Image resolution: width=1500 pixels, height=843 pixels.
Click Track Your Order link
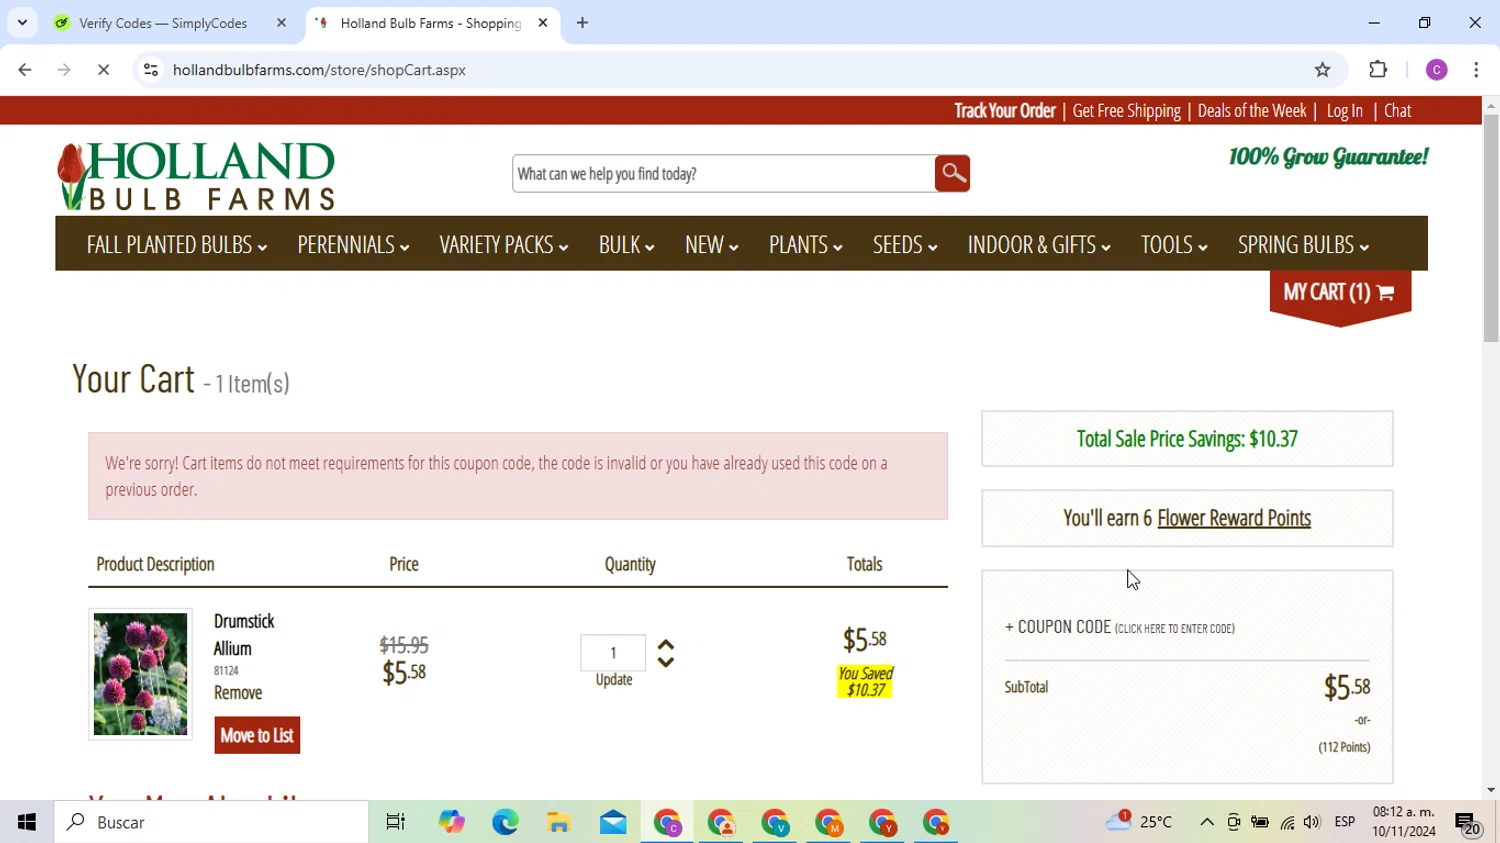(x=1005, y=111)
